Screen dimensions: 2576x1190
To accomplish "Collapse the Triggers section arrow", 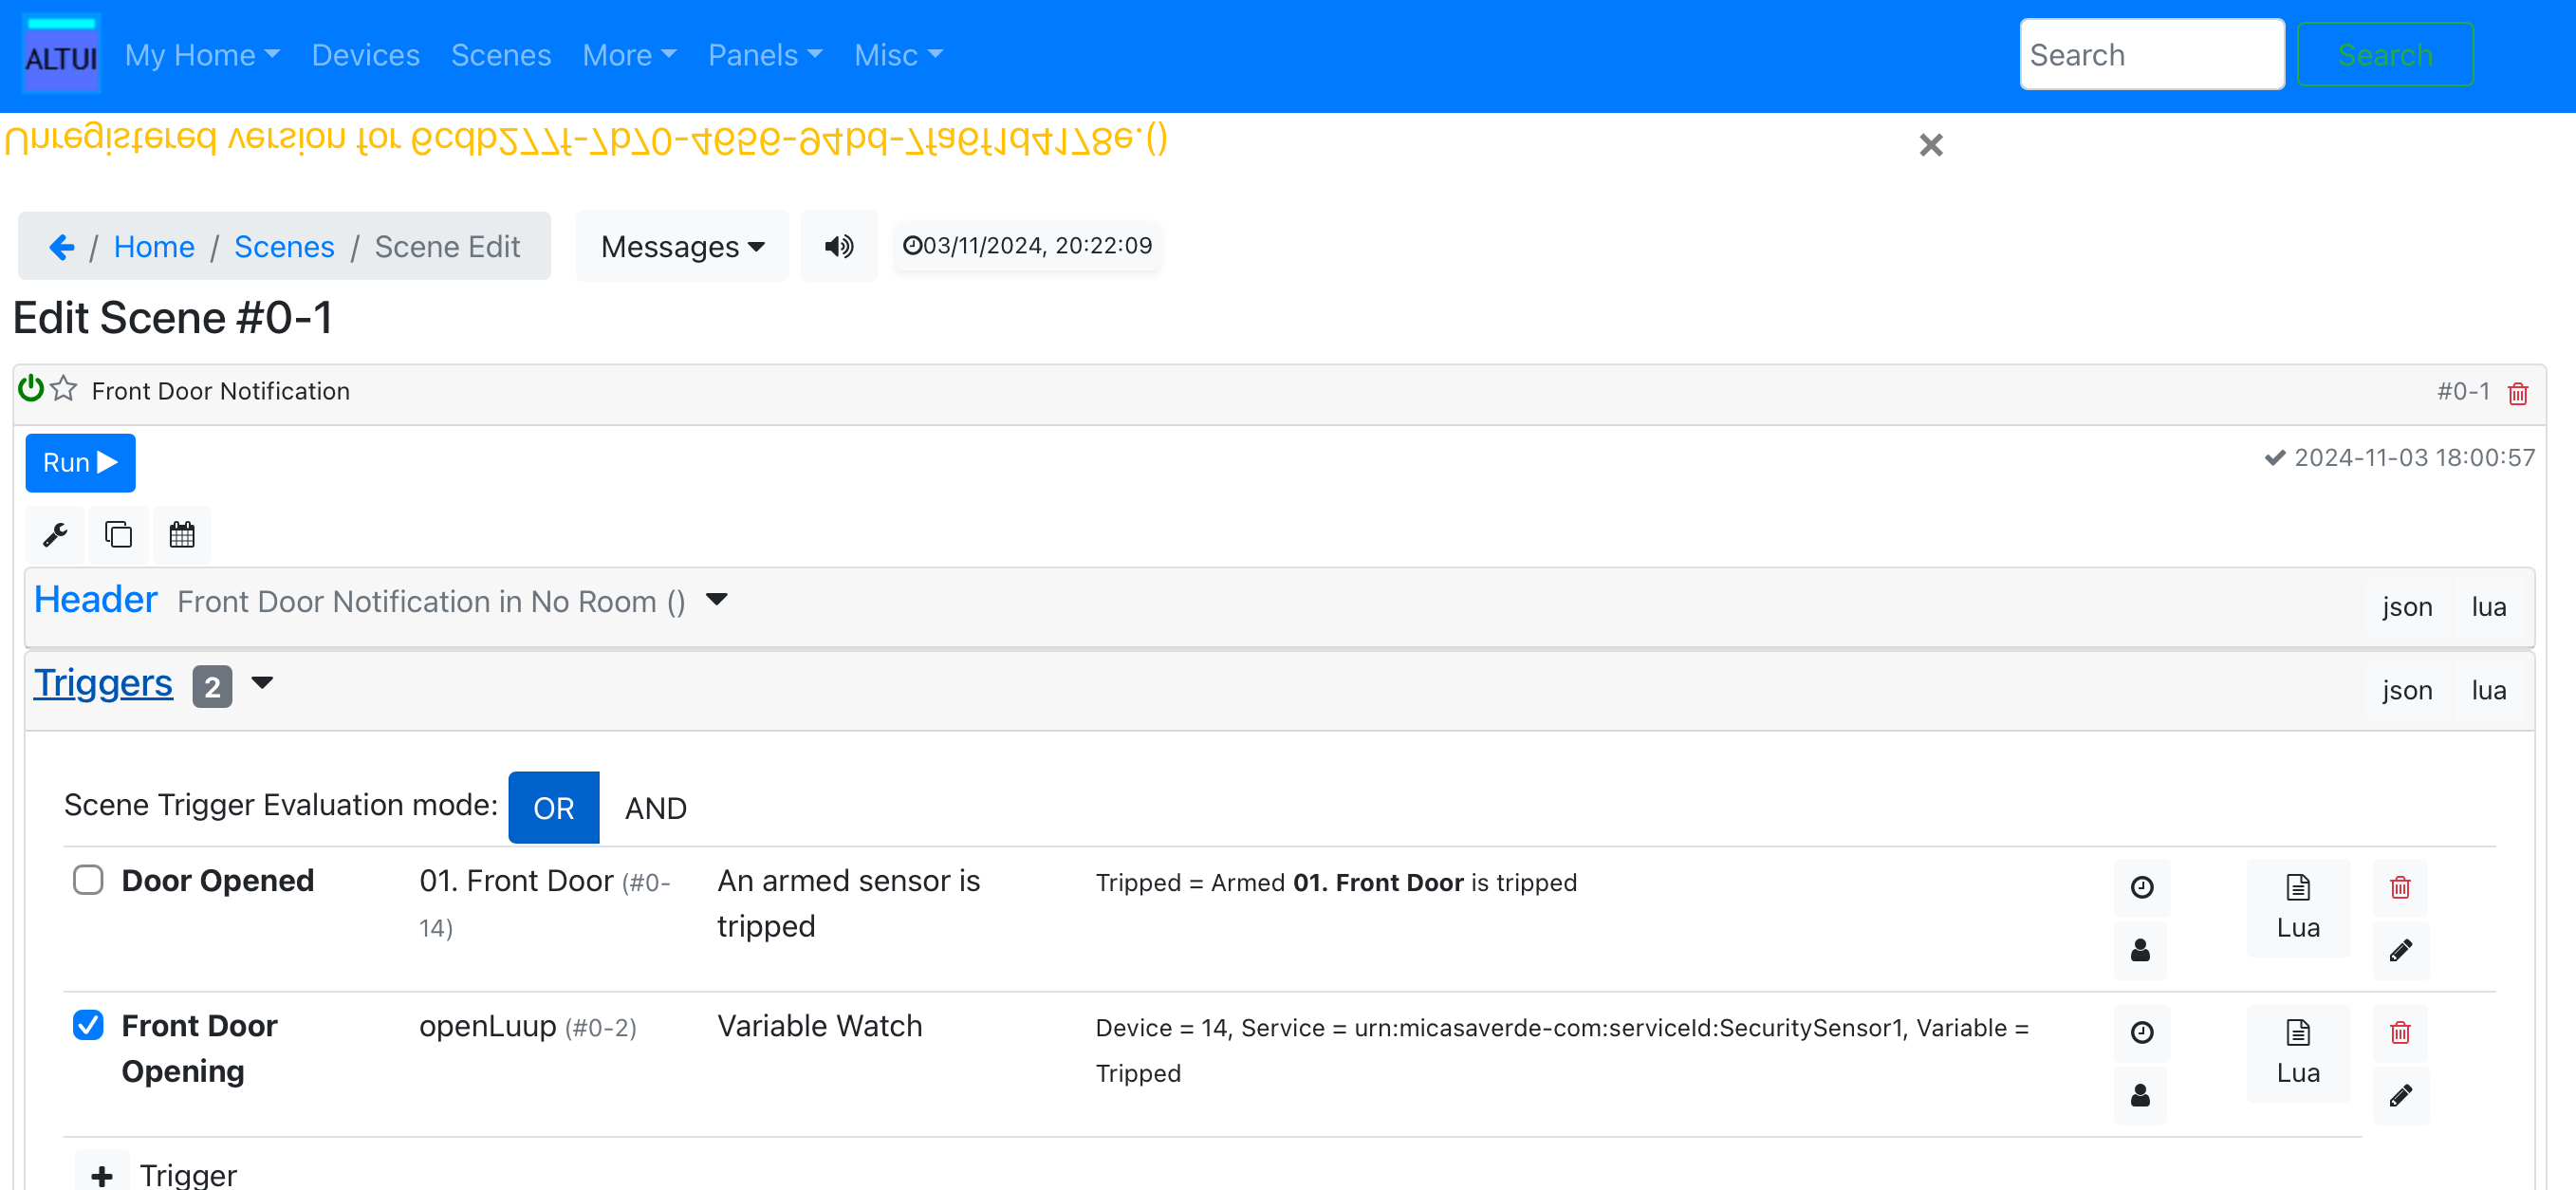I will [262, 683].
